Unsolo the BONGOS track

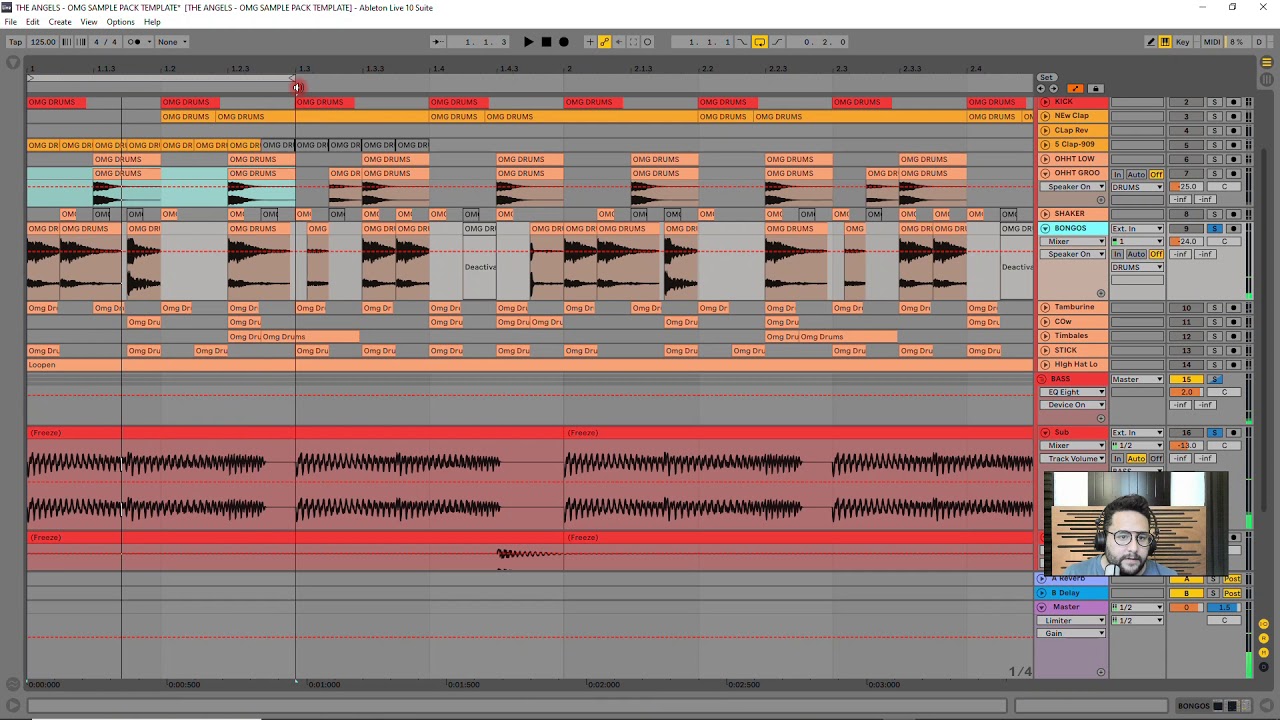1215,229
